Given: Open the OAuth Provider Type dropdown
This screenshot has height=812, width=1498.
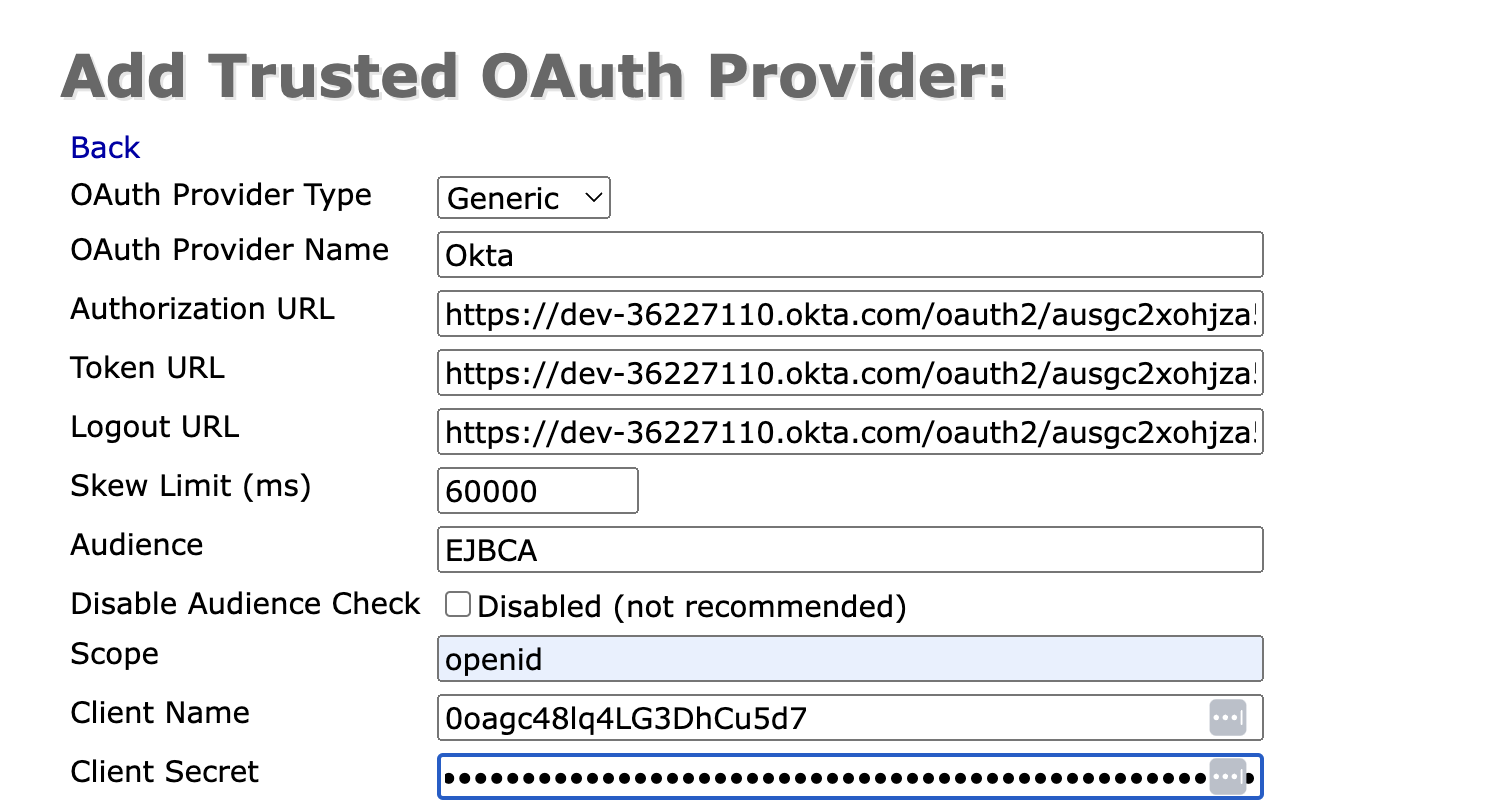Looking at the screenshot, I should pyautogui.click(x=524, y=198).
